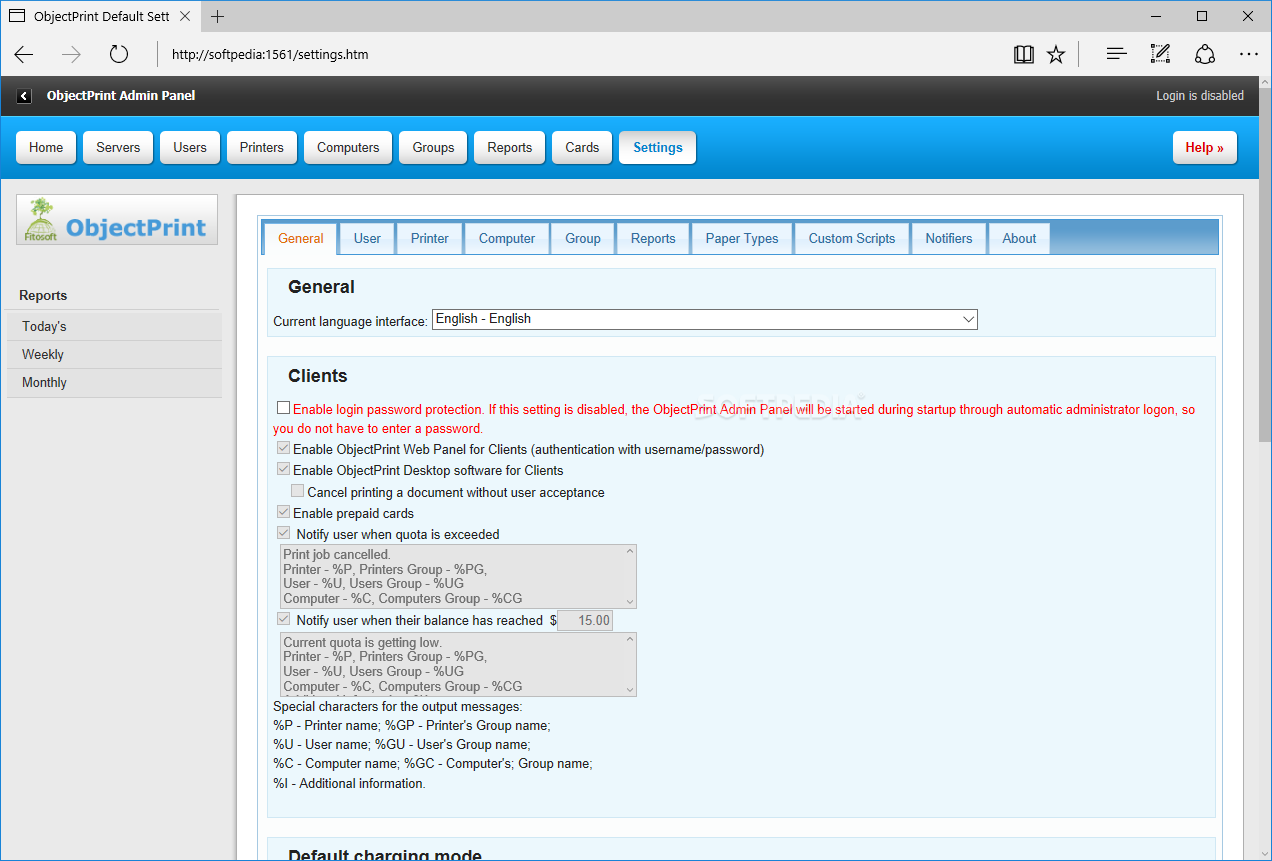Click the Login is disabled text

(1200, 96)
